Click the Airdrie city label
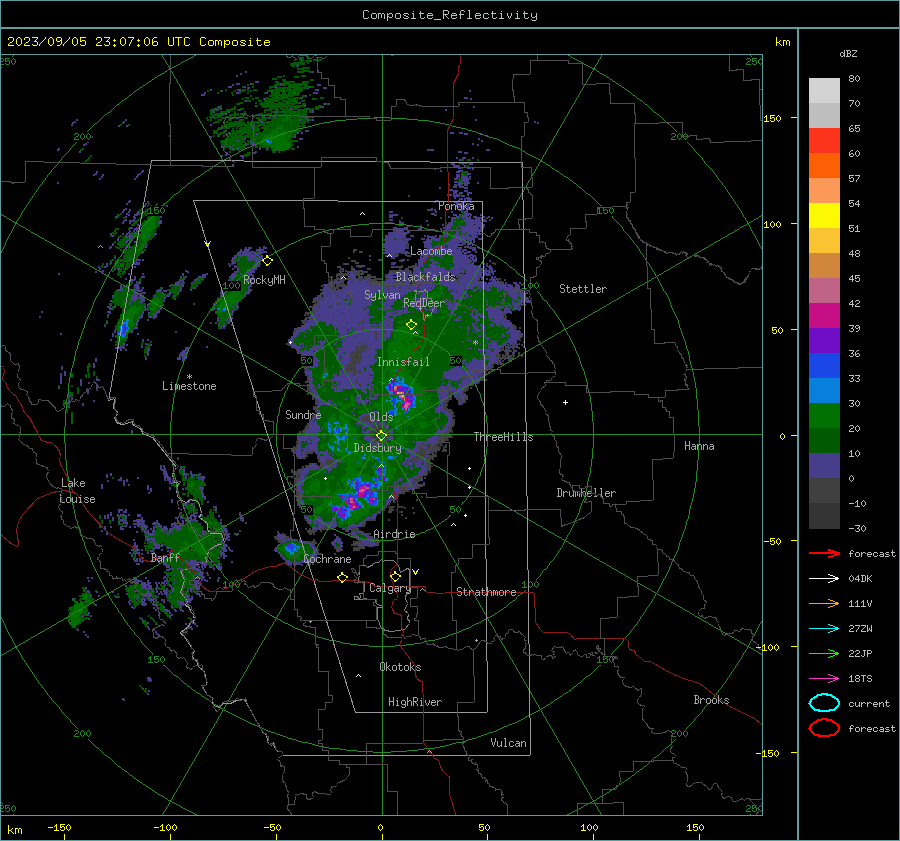 click(x=394, y=534)
